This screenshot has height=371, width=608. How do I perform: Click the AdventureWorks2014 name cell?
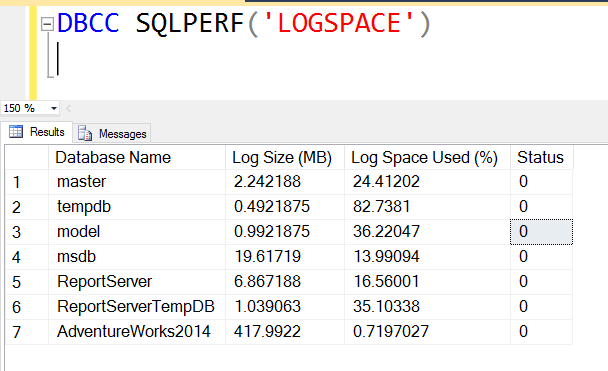[137, 332]
